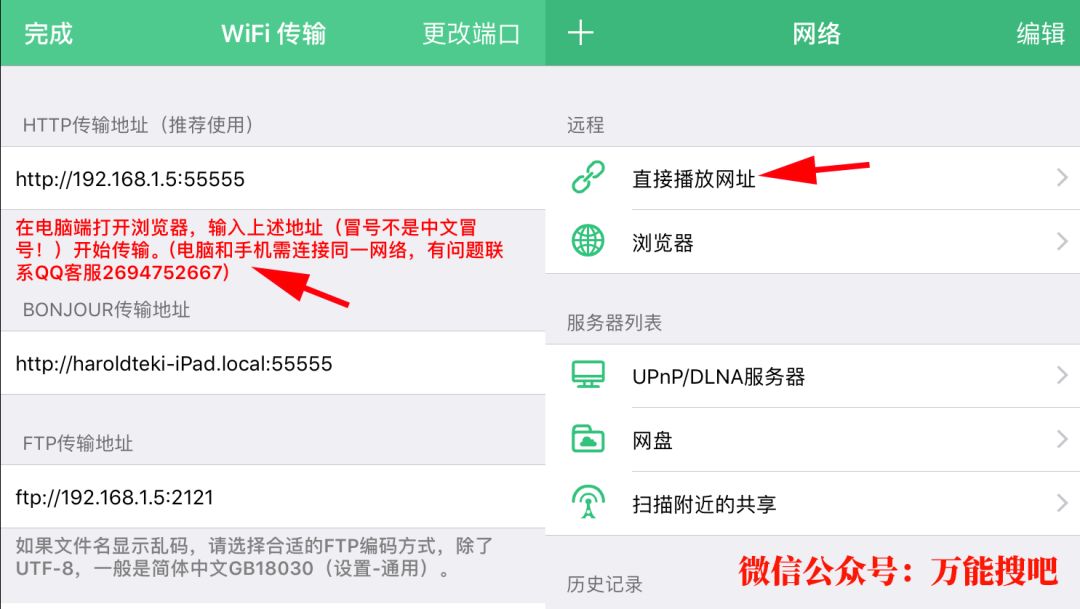Select the UPnP/DLNA monitor icon
Screen dimensions: 1080x609
[588, 375]
